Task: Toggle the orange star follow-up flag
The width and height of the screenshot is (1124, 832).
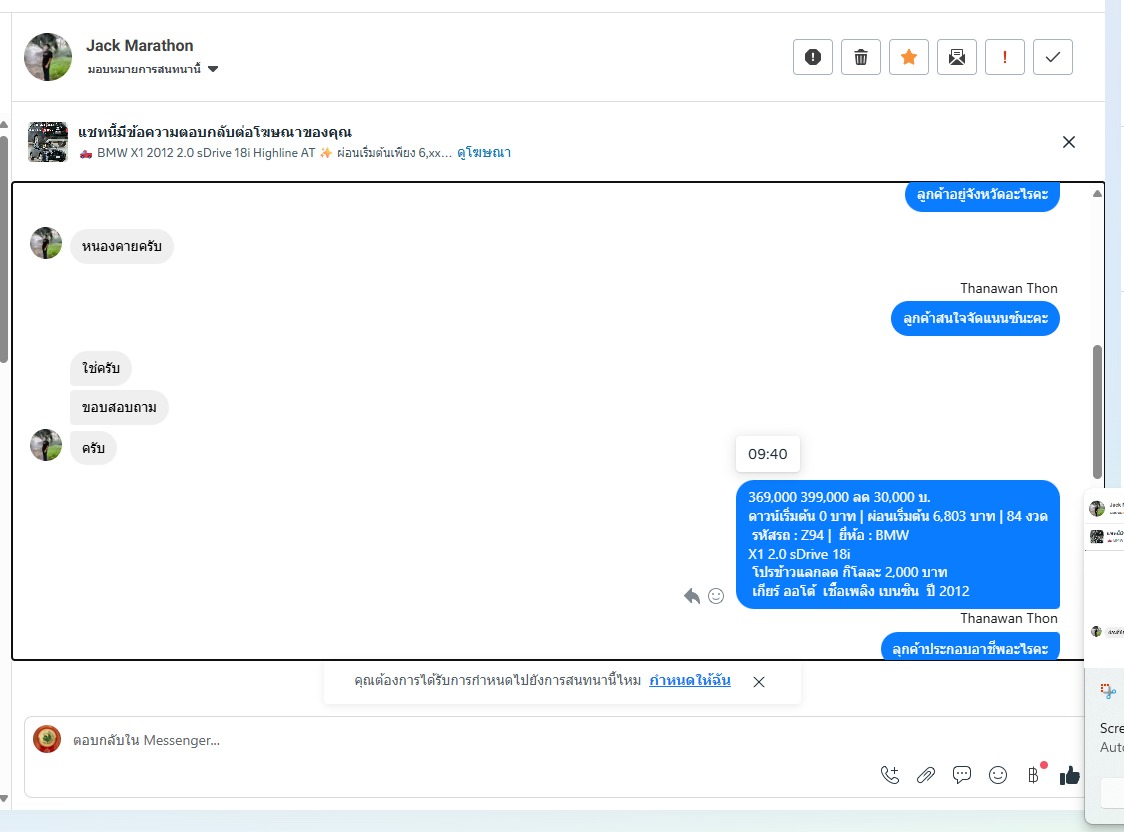Action: pyautogui.click(x=908, y=57)
